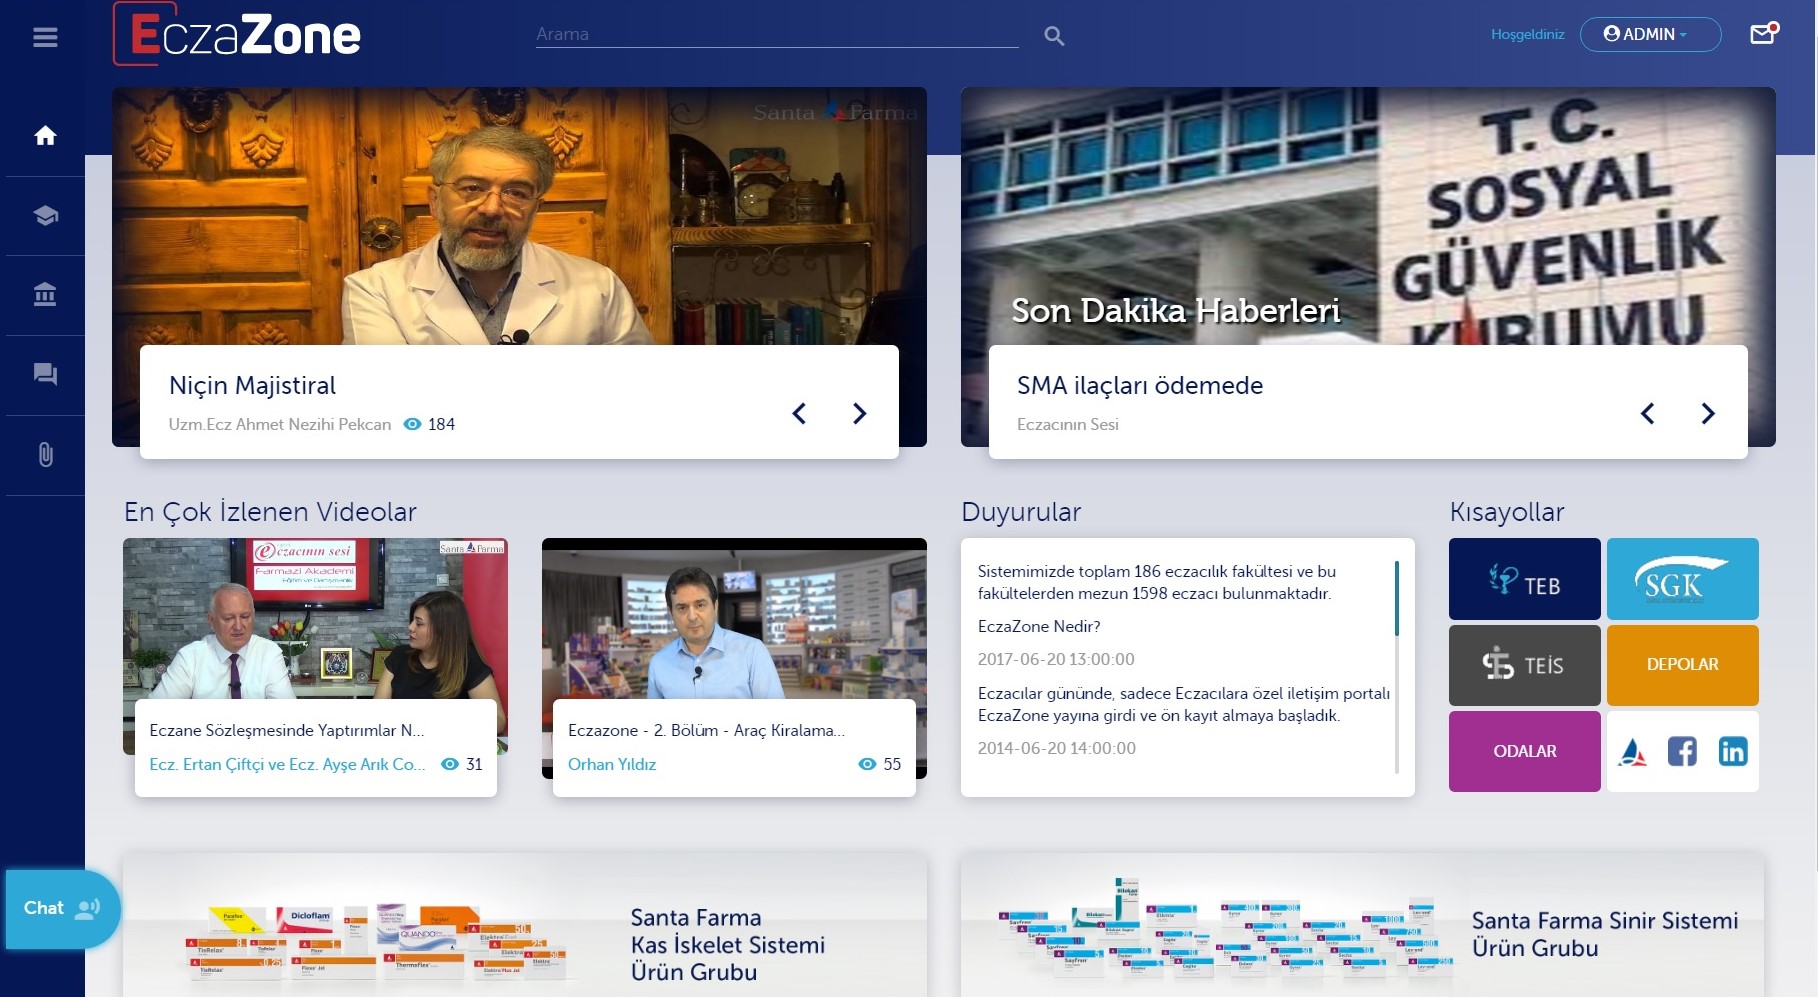Viewport: 1818px width, 997px height.
Task: Show previous news in SMA ilaçları slider
Action: [1647, 413]
